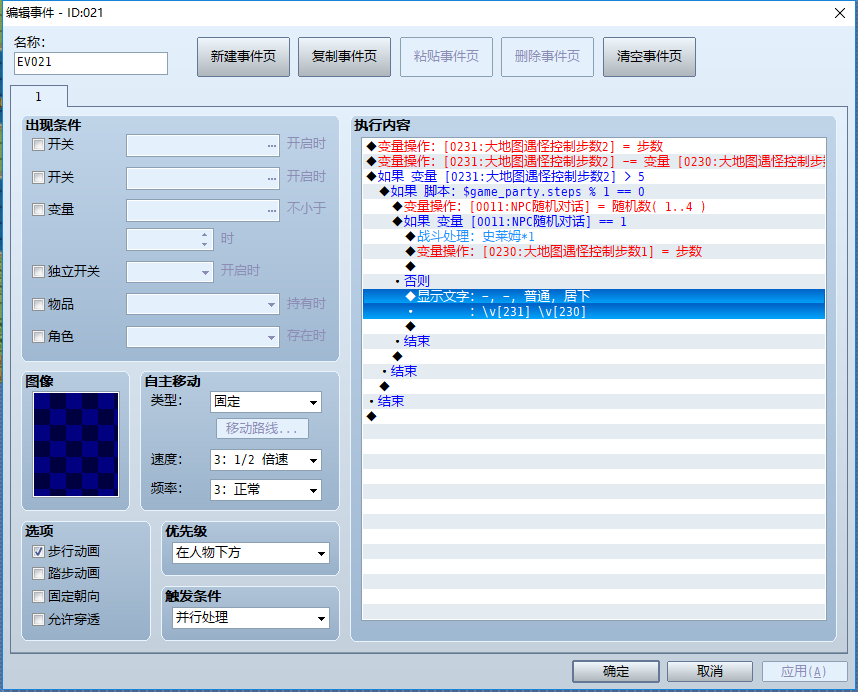858x692 pixels.
Task: Select the 否则 branch line
Action: click(x=594, y=281)
